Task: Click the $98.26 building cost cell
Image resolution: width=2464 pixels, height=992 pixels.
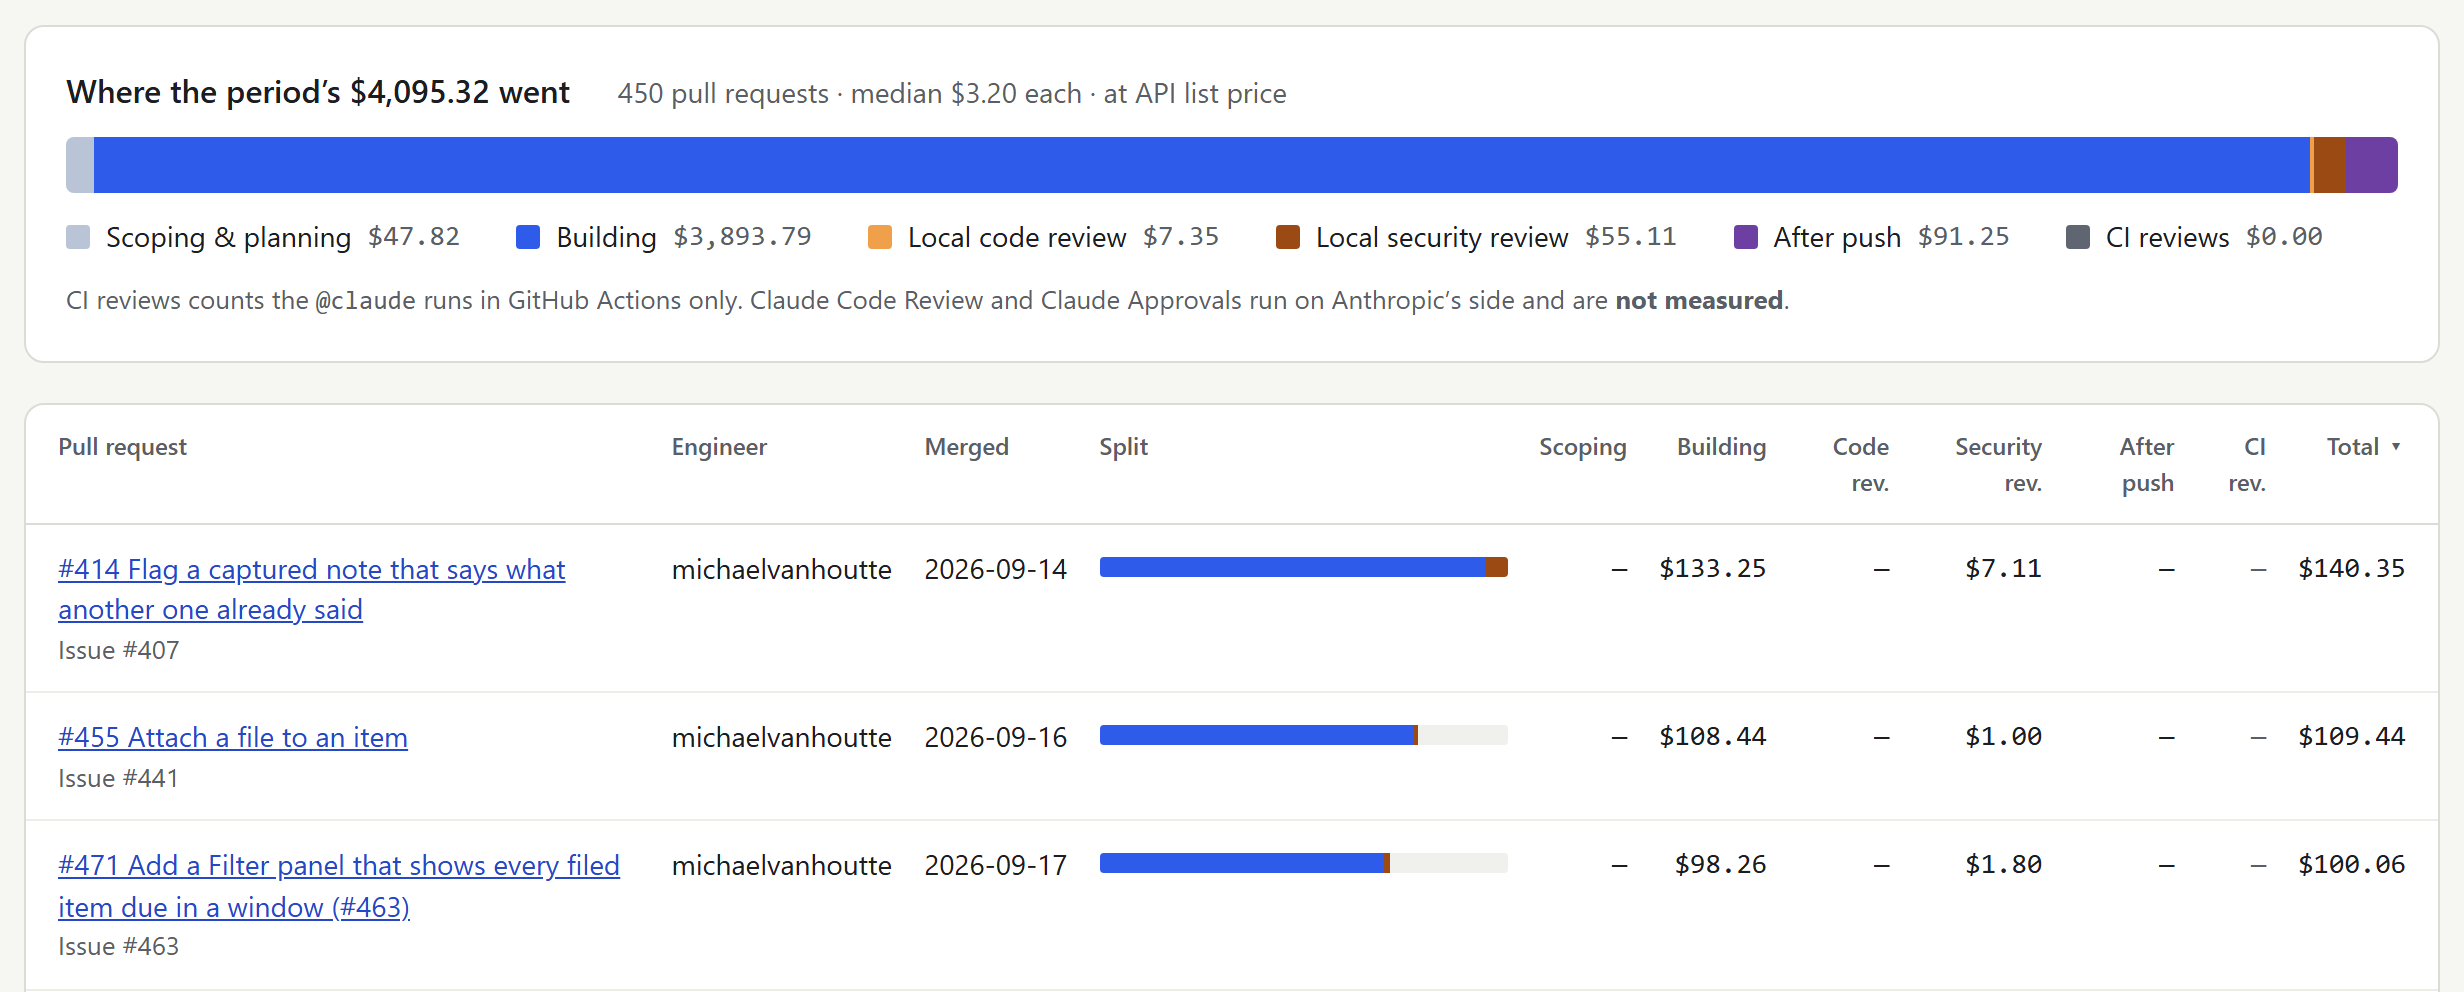Action: click(x=1720, y=865)
